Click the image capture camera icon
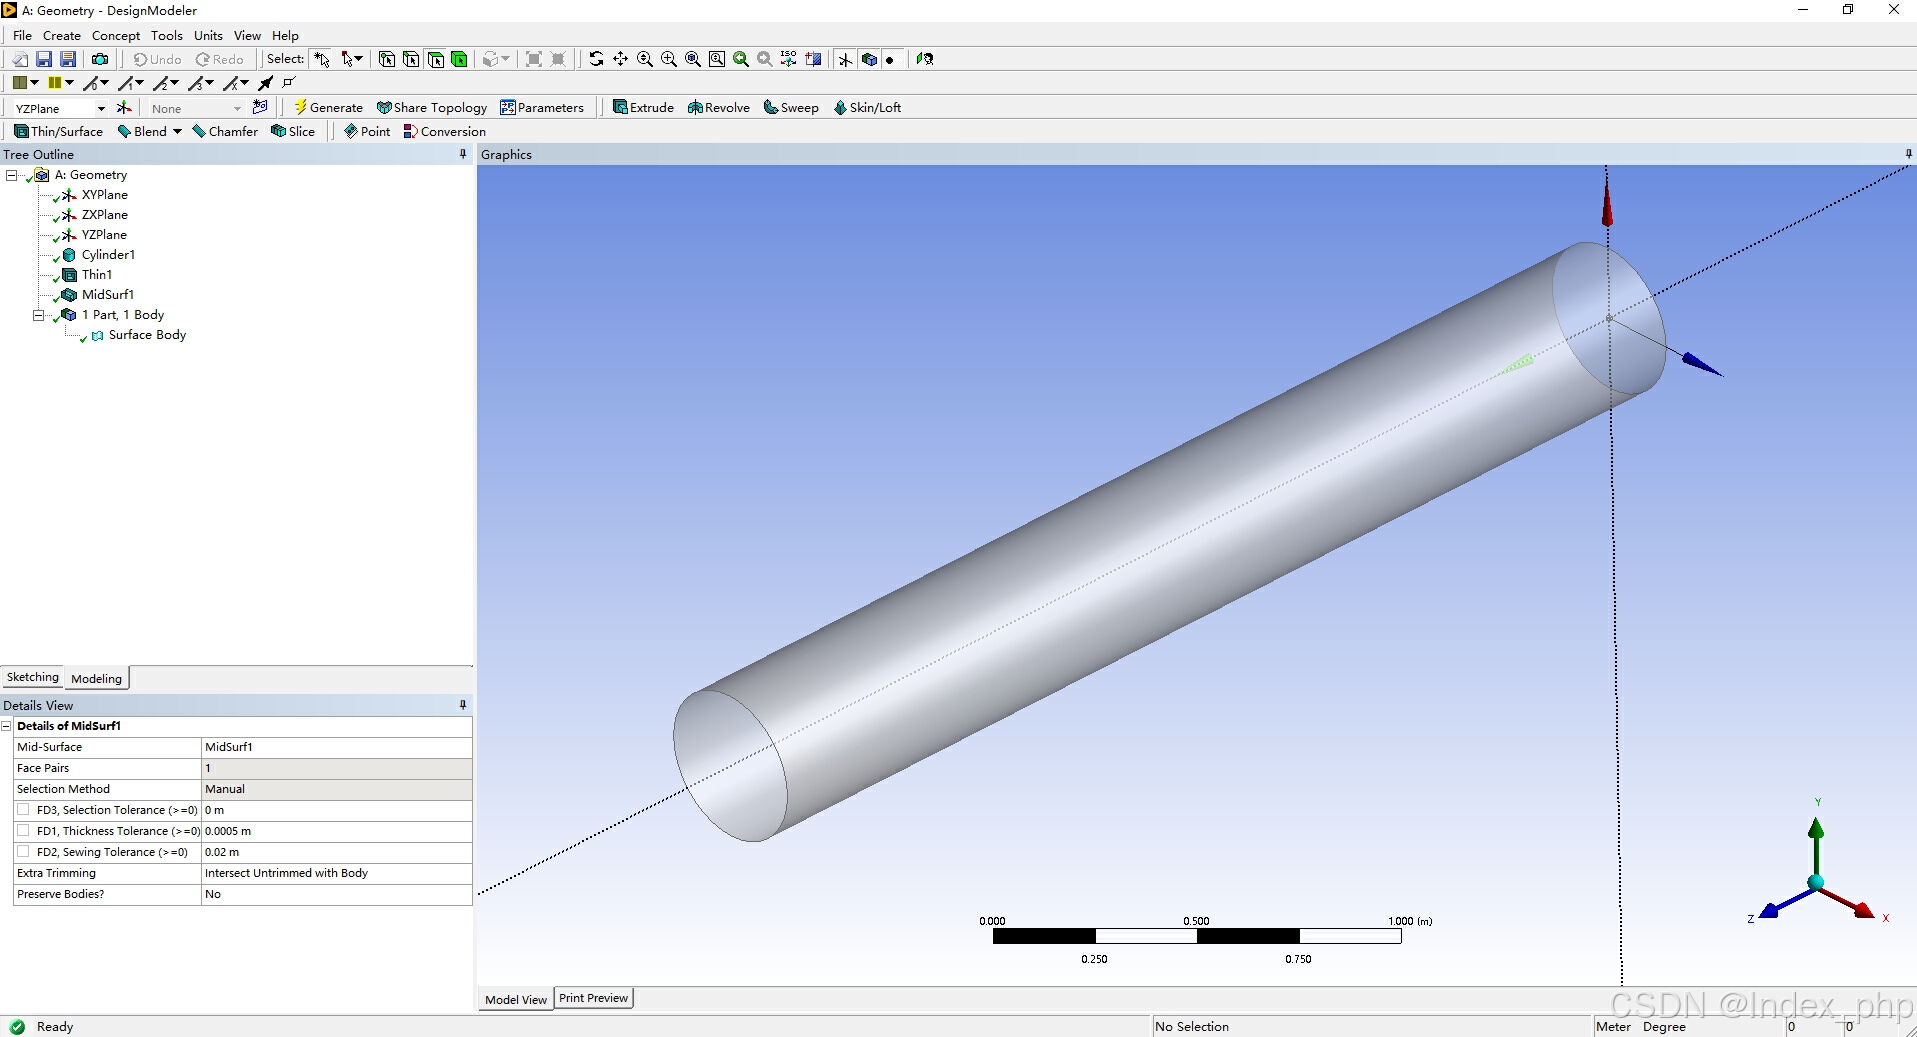Image resolution: width=1917 pixels, height=1037 pixels. pyautogui.click(x=100, y=59)
